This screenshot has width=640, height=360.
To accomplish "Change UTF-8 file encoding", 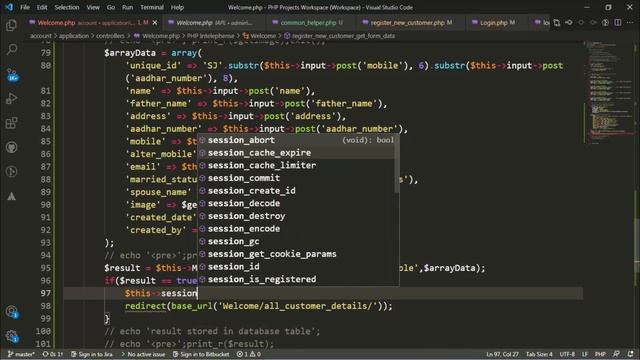I will 567,354.
